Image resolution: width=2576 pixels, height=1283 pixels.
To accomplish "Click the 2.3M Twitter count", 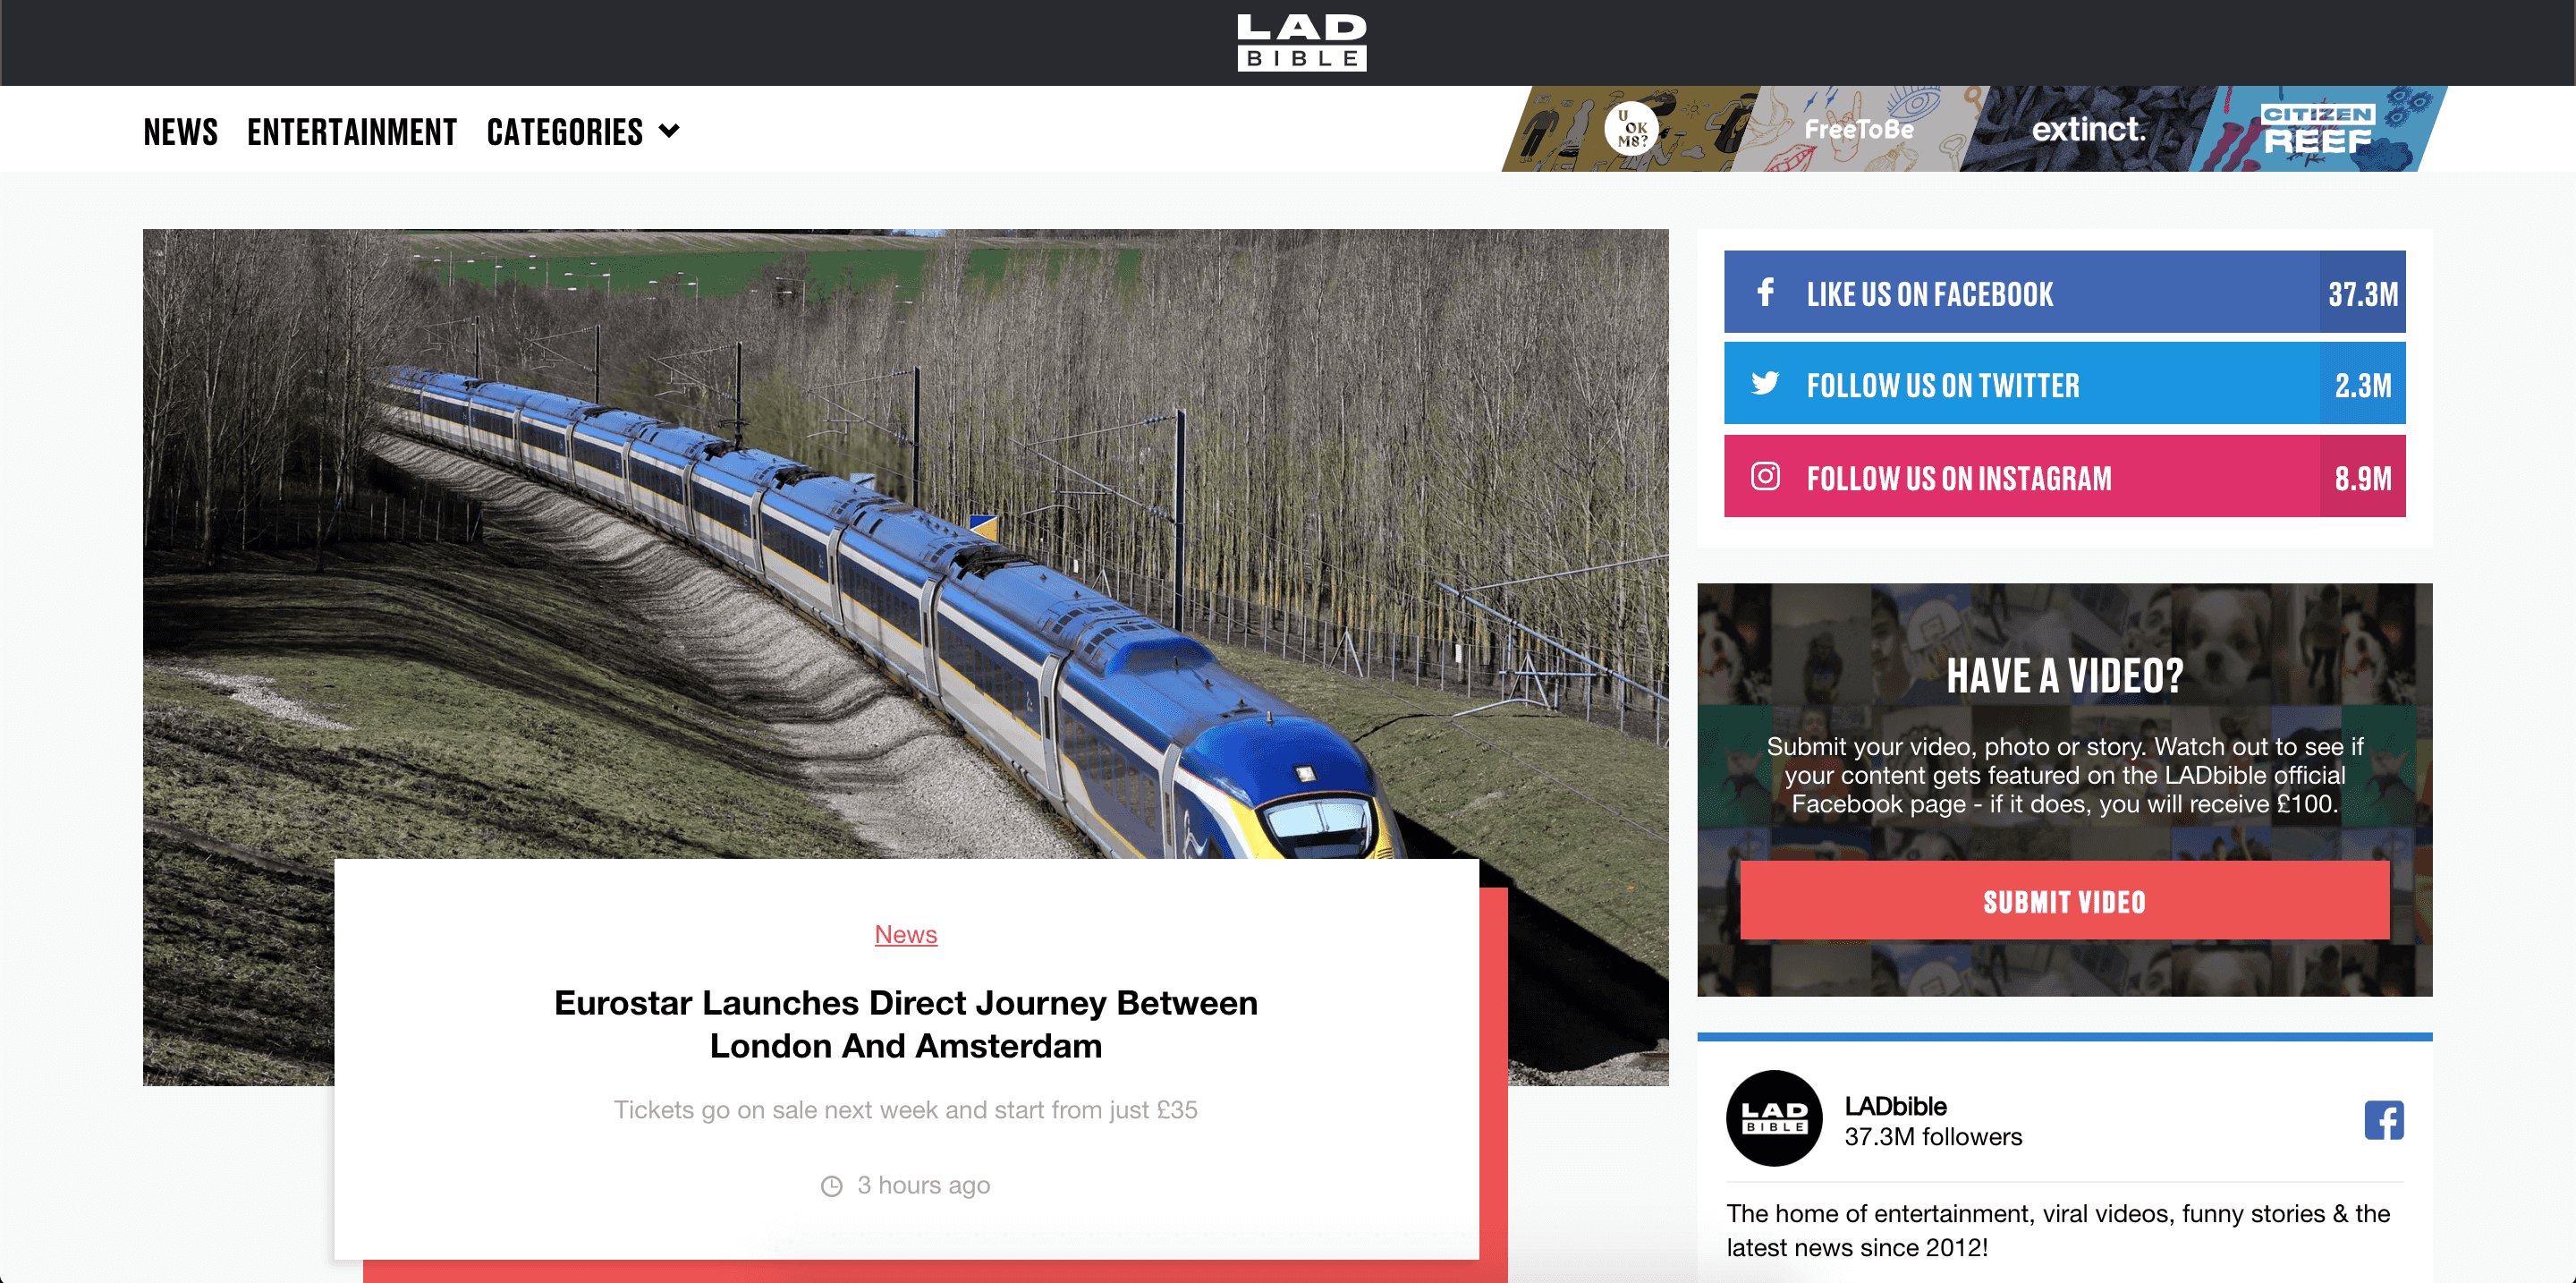I will 2362,384.
